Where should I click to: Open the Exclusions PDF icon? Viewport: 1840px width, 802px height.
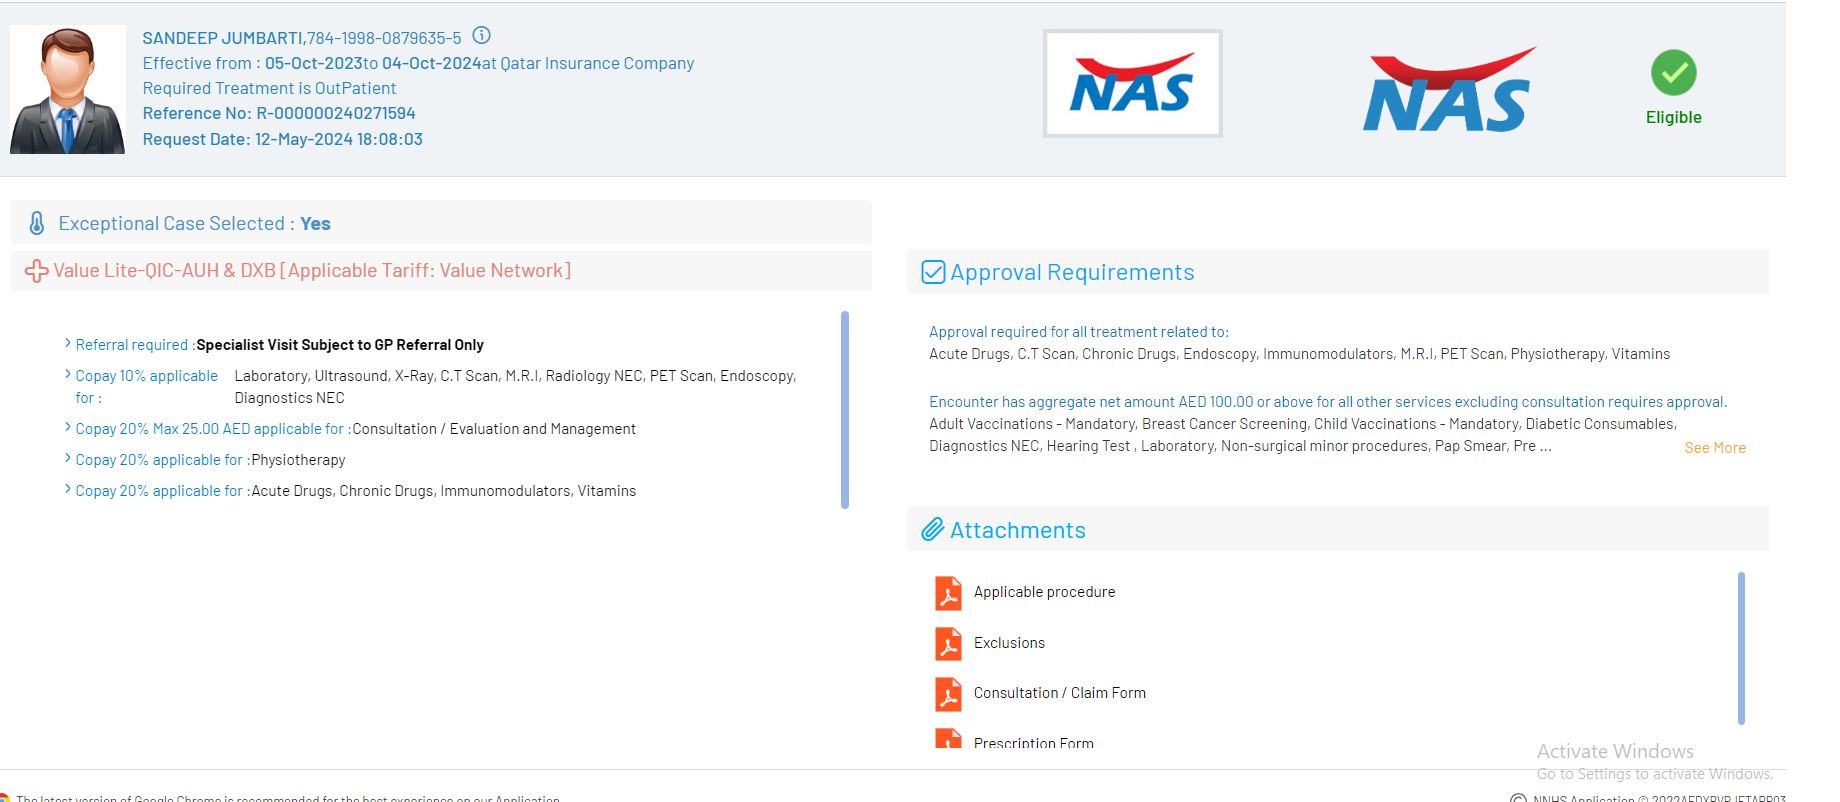coord(948,644)
